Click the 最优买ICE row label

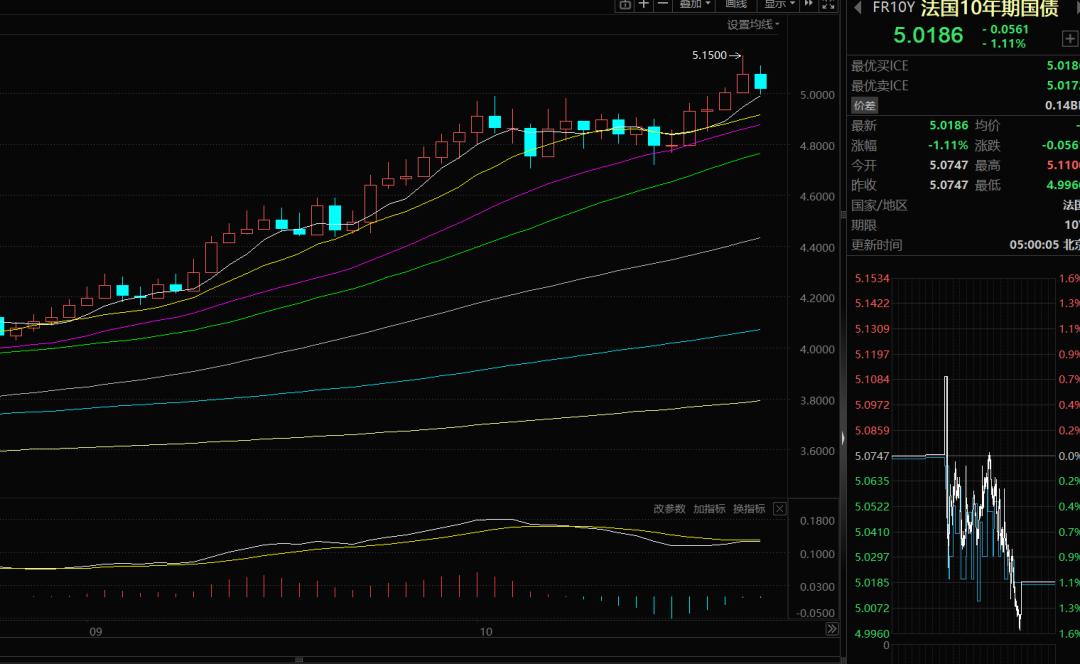click(x=880, y=66)
